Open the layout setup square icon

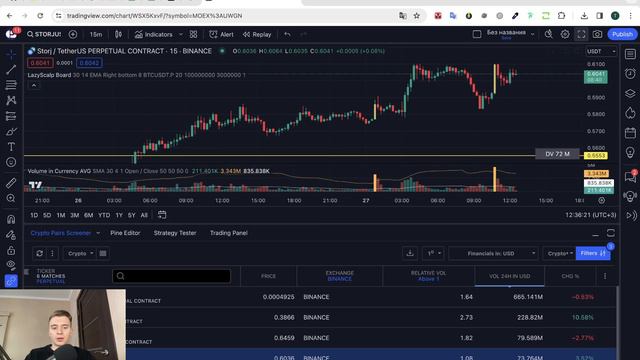pyautogui.click(x=477, y=35)
